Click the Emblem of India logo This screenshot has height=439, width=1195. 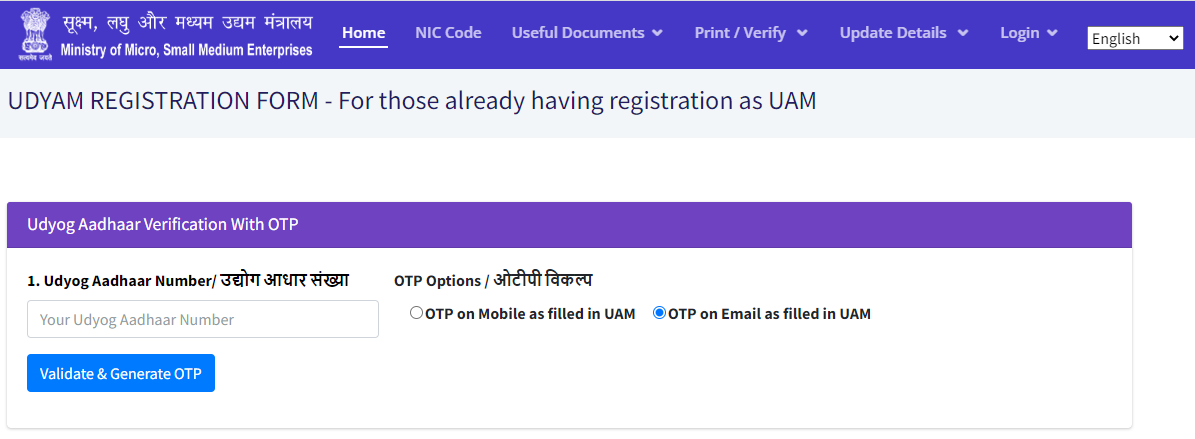tap(32, 34)
